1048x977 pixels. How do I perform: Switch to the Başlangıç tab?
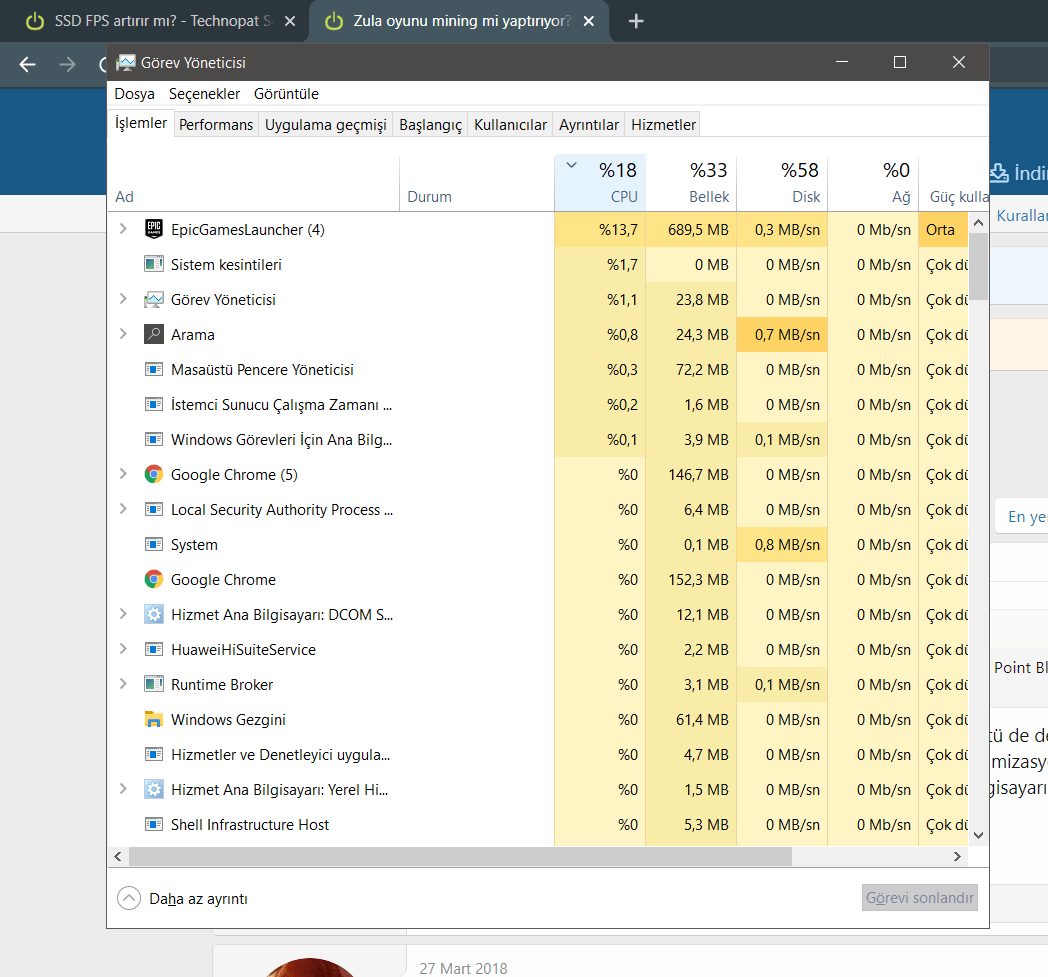pyautogui.click(x=430, y=125)
